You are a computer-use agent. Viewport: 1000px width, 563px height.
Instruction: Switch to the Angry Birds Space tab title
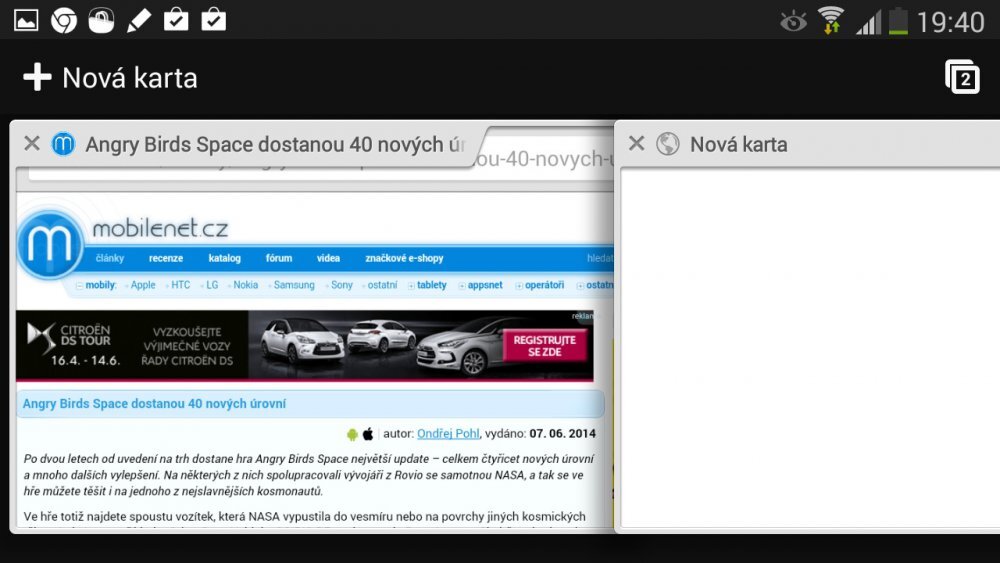click(x=275, y=144)
